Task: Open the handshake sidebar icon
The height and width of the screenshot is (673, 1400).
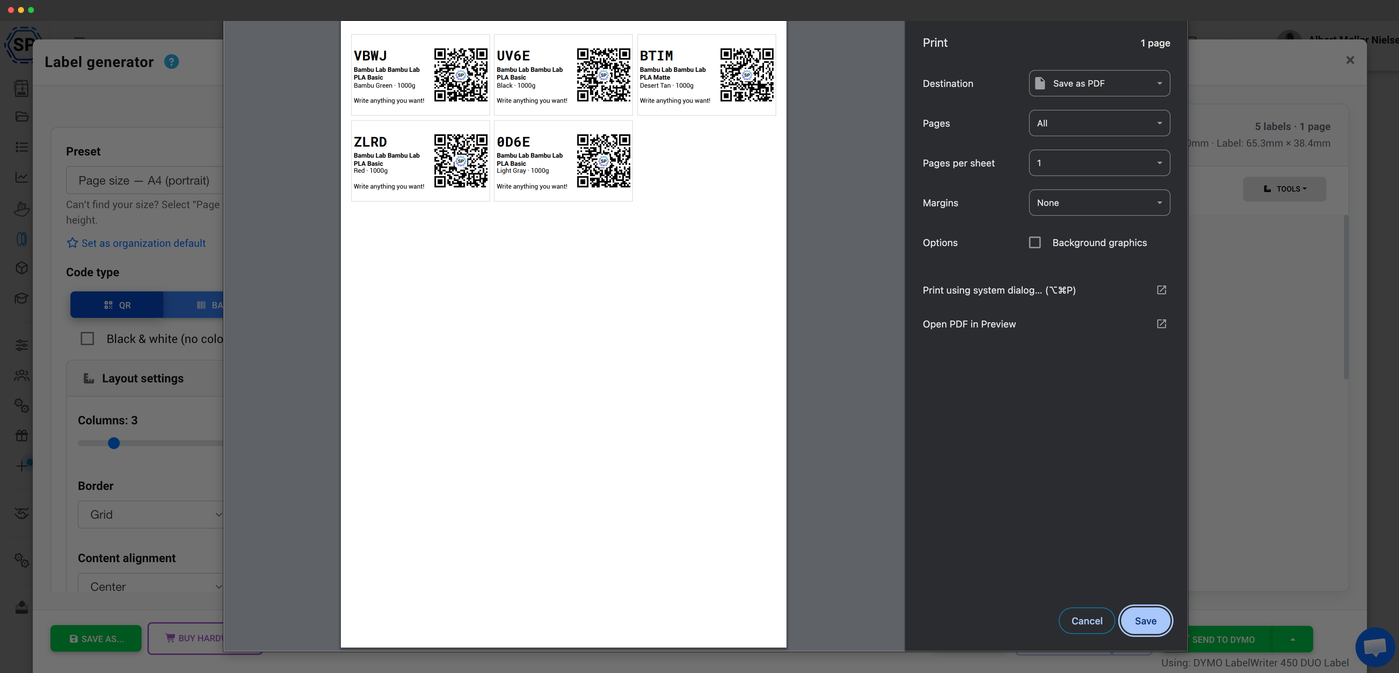Action: pos(22,513)
